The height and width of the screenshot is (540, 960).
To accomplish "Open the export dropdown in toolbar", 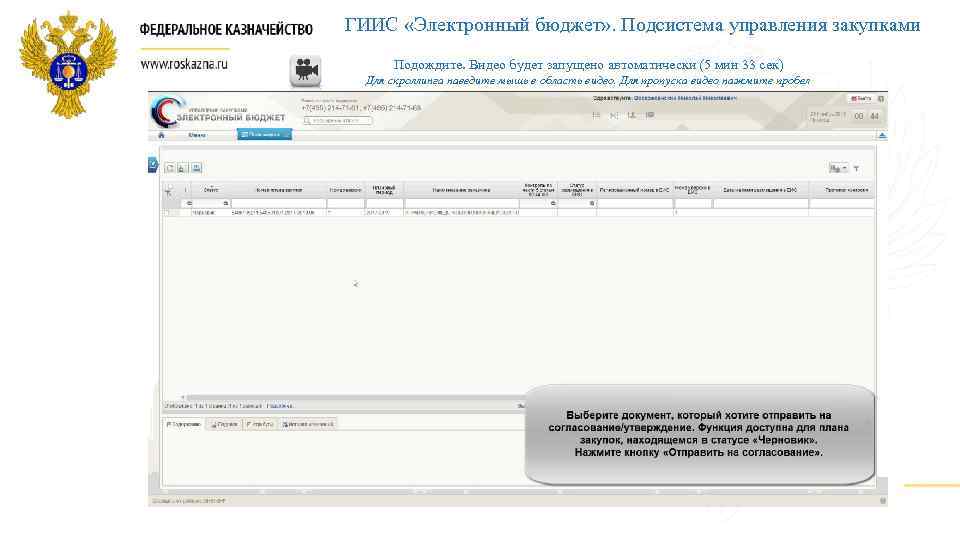I will coord(838,168).
